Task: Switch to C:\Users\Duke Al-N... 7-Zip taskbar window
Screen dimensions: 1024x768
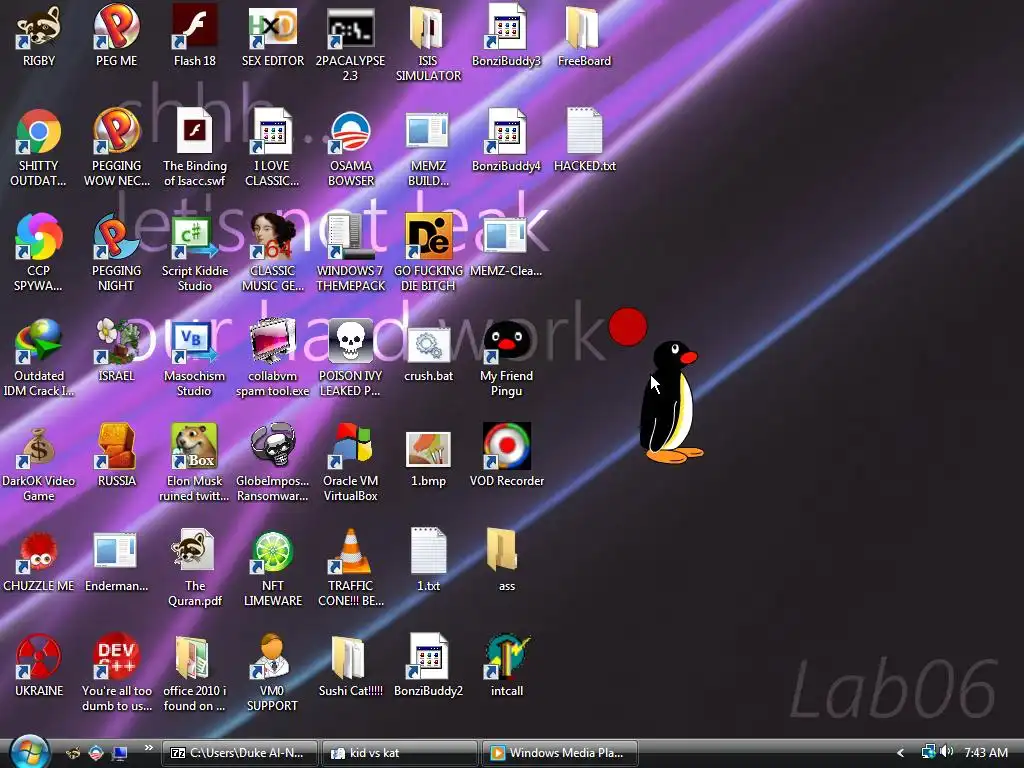Action: coord(240,753)
